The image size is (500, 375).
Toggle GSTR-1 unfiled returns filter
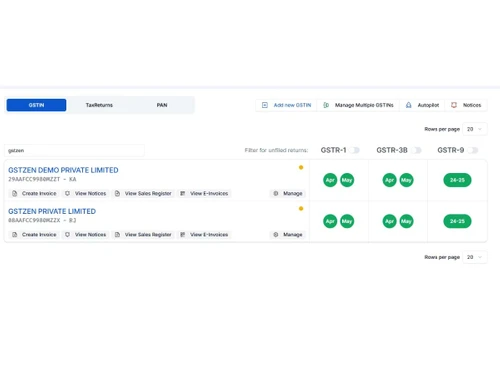click(x=355, y=150)
